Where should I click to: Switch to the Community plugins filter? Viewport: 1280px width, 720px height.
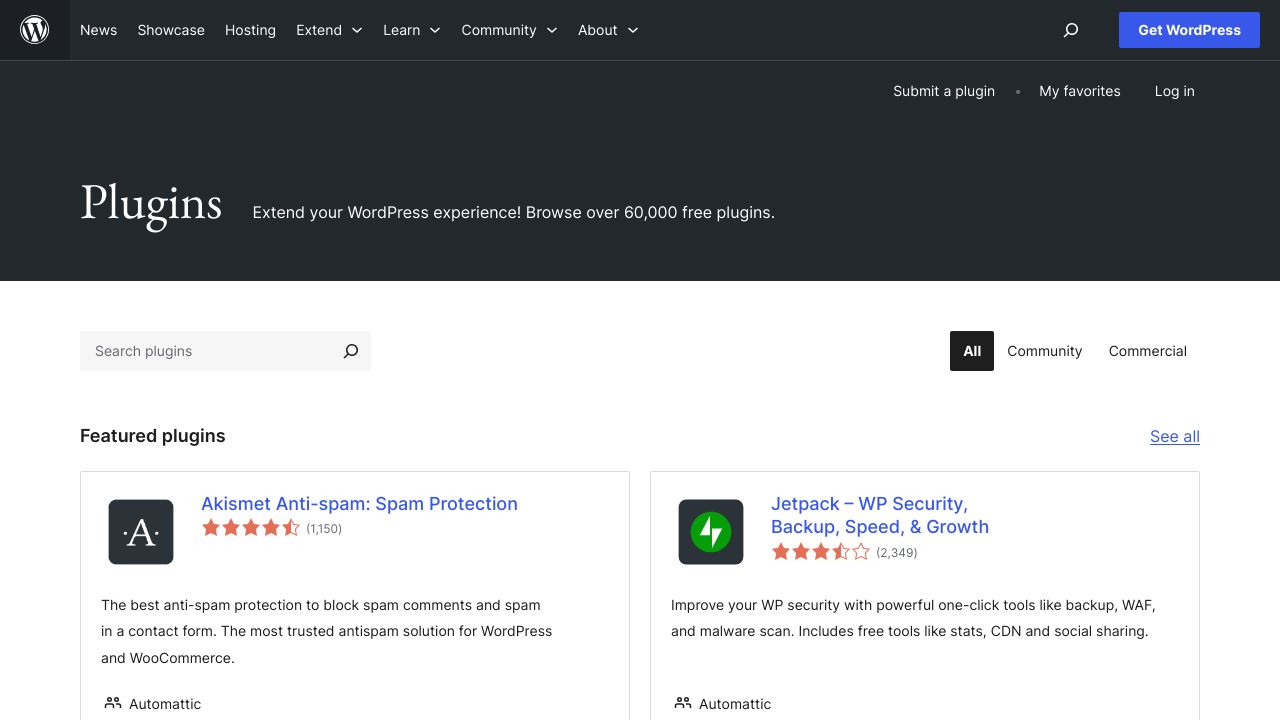click(x=1044, y=351)
